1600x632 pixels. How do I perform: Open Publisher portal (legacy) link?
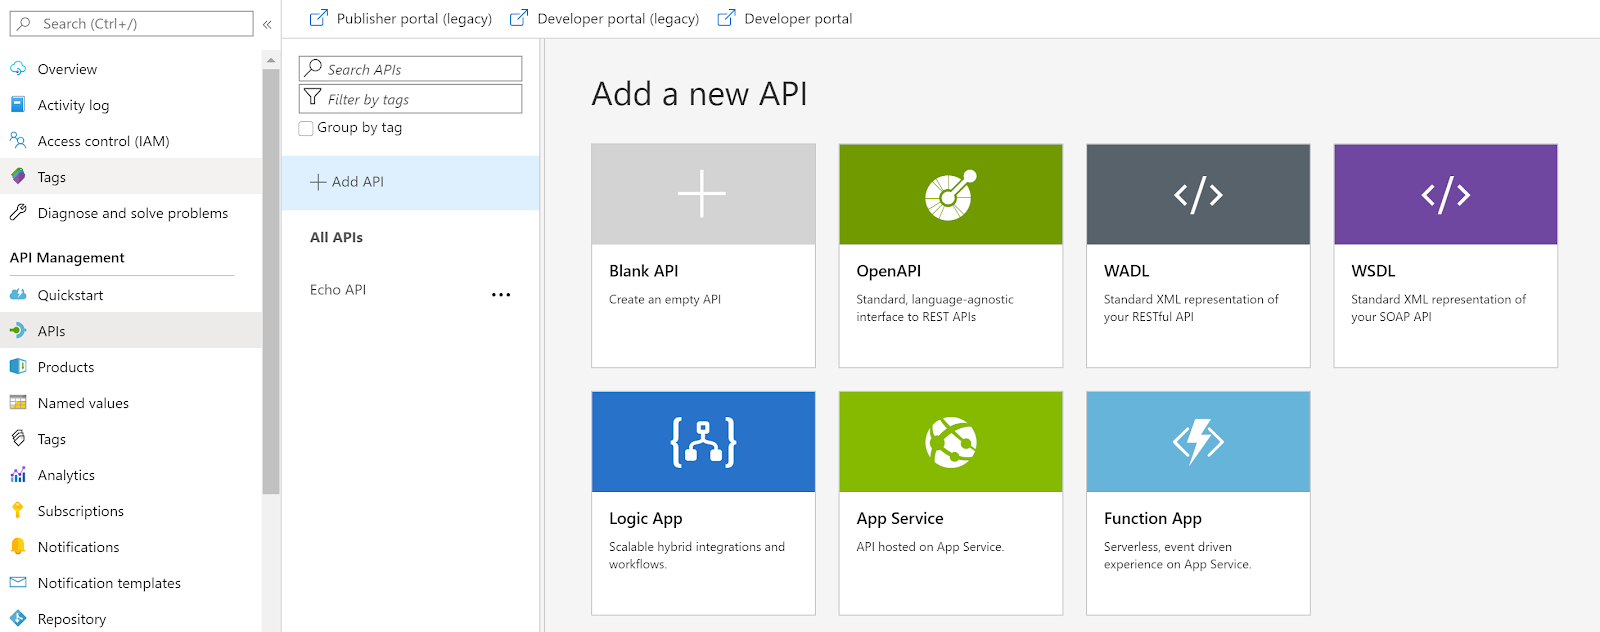(x=401, y=19)
